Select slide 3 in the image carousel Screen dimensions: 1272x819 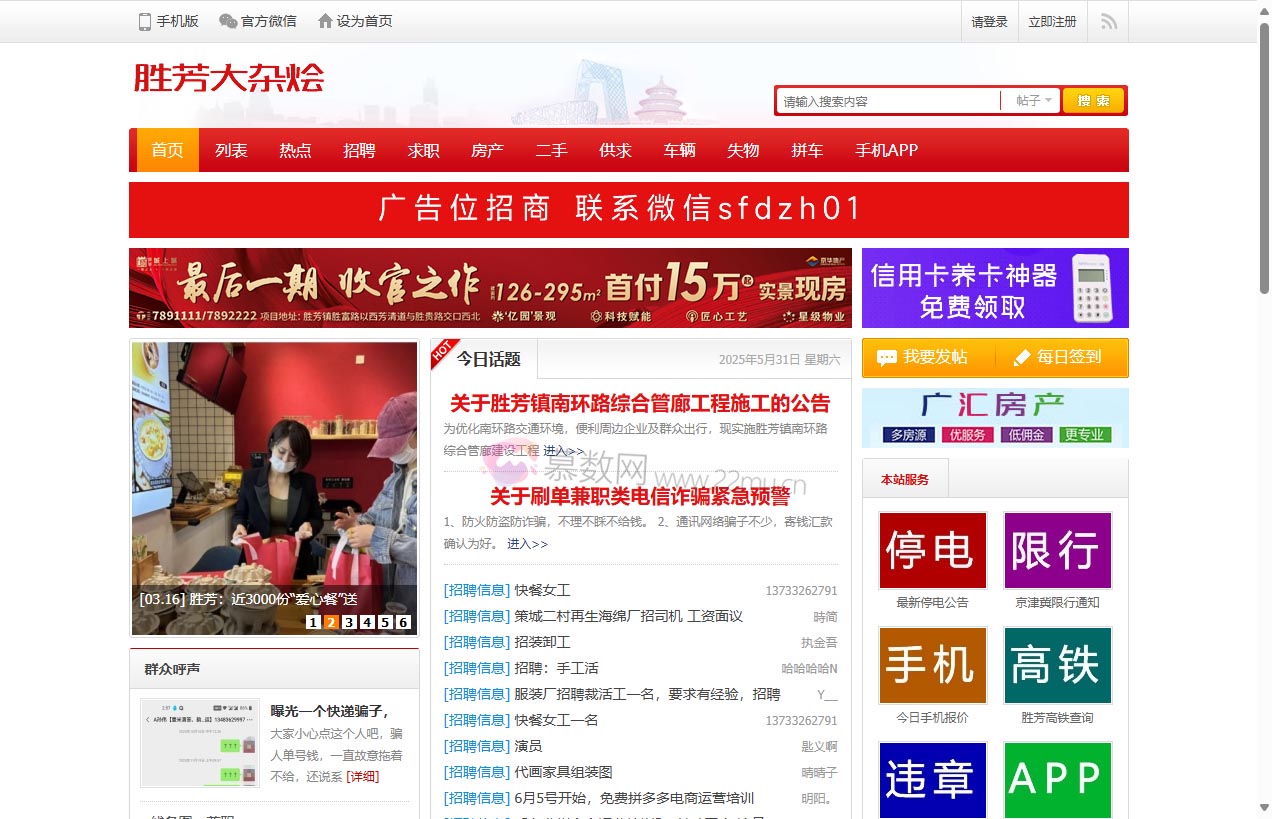(349, 622)
